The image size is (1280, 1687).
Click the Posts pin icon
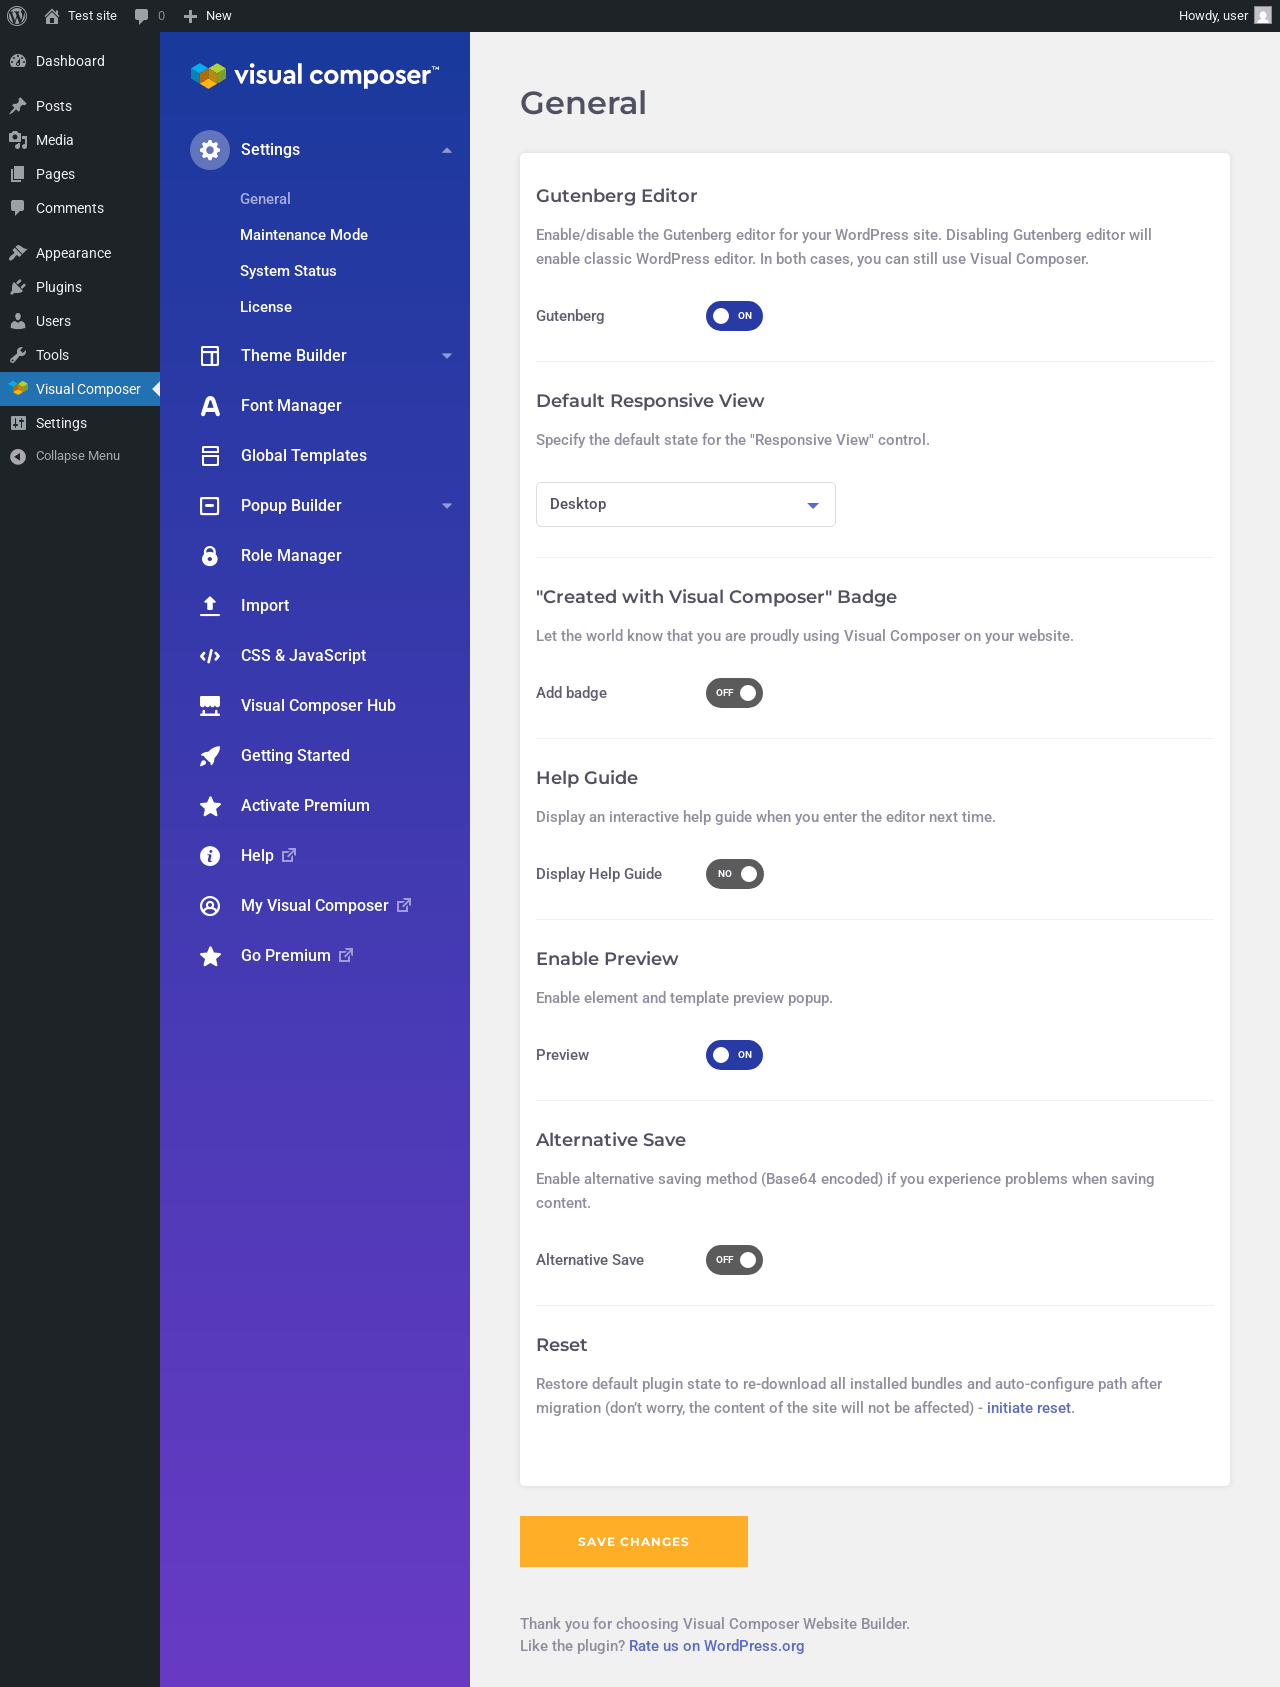(x=18, y=106)
